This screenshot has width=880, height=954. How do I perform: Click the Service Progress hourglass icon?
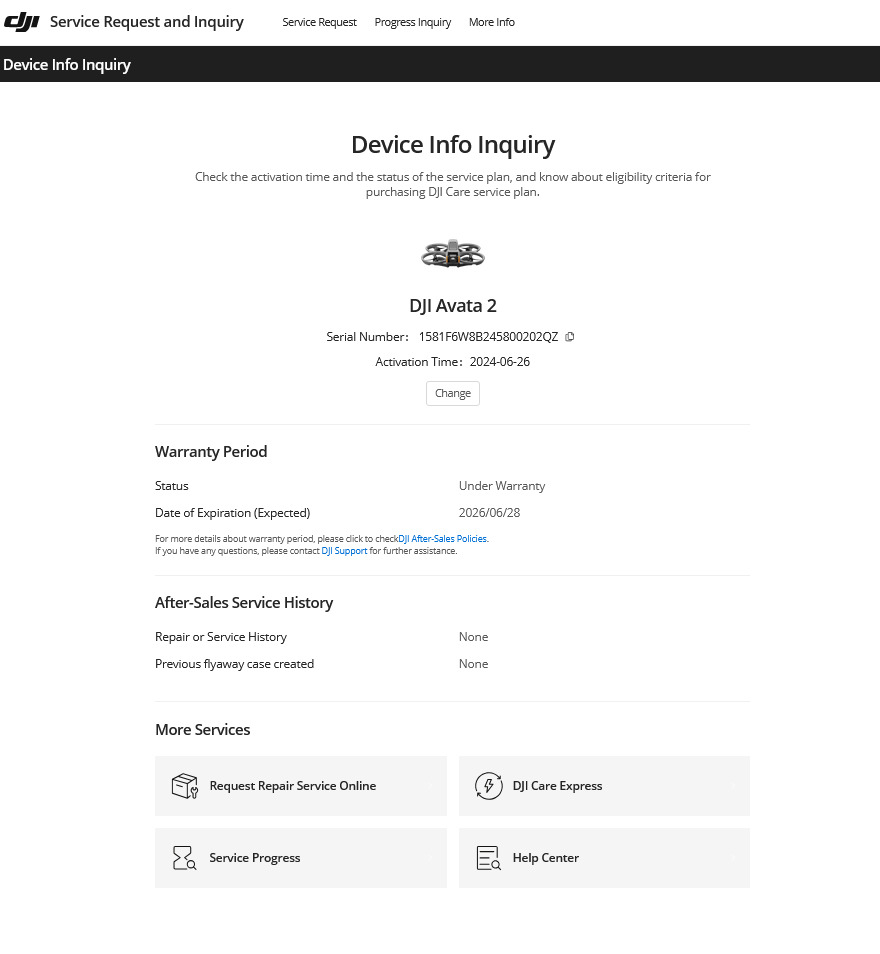tap(184, 857)
